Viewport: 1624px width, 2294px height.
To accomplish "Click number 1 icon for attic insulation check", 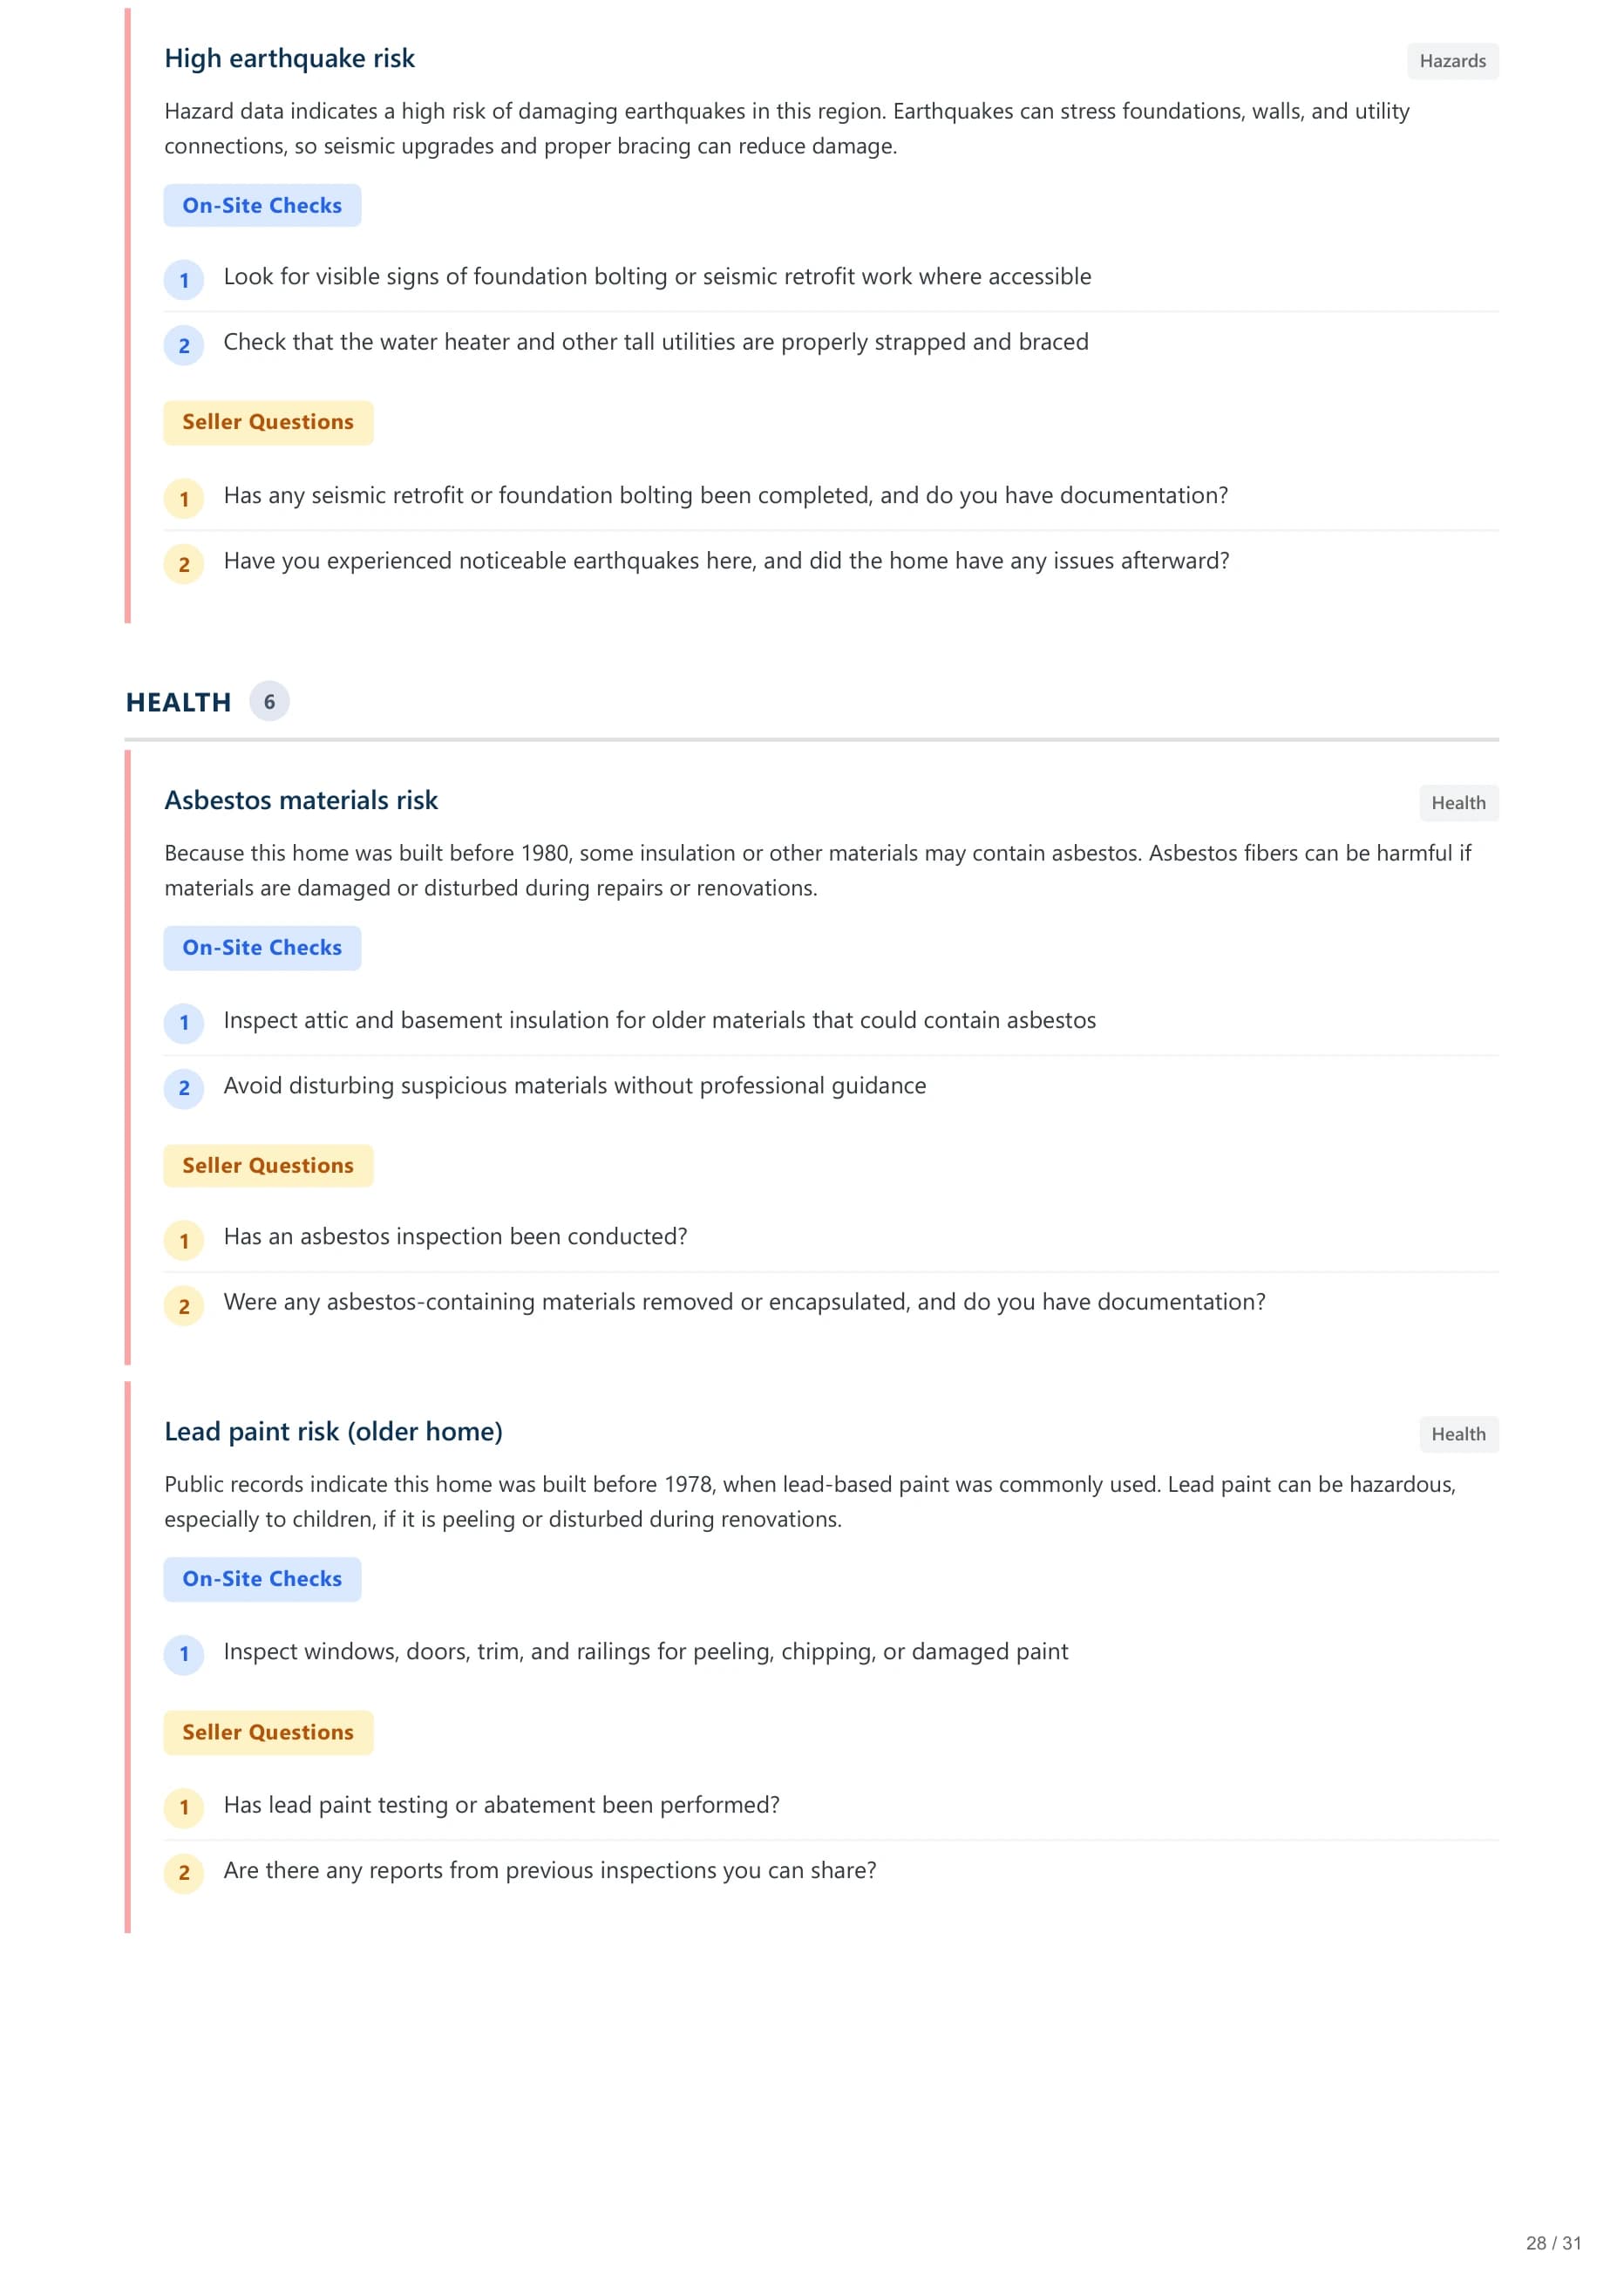I will pos(184,1022).
